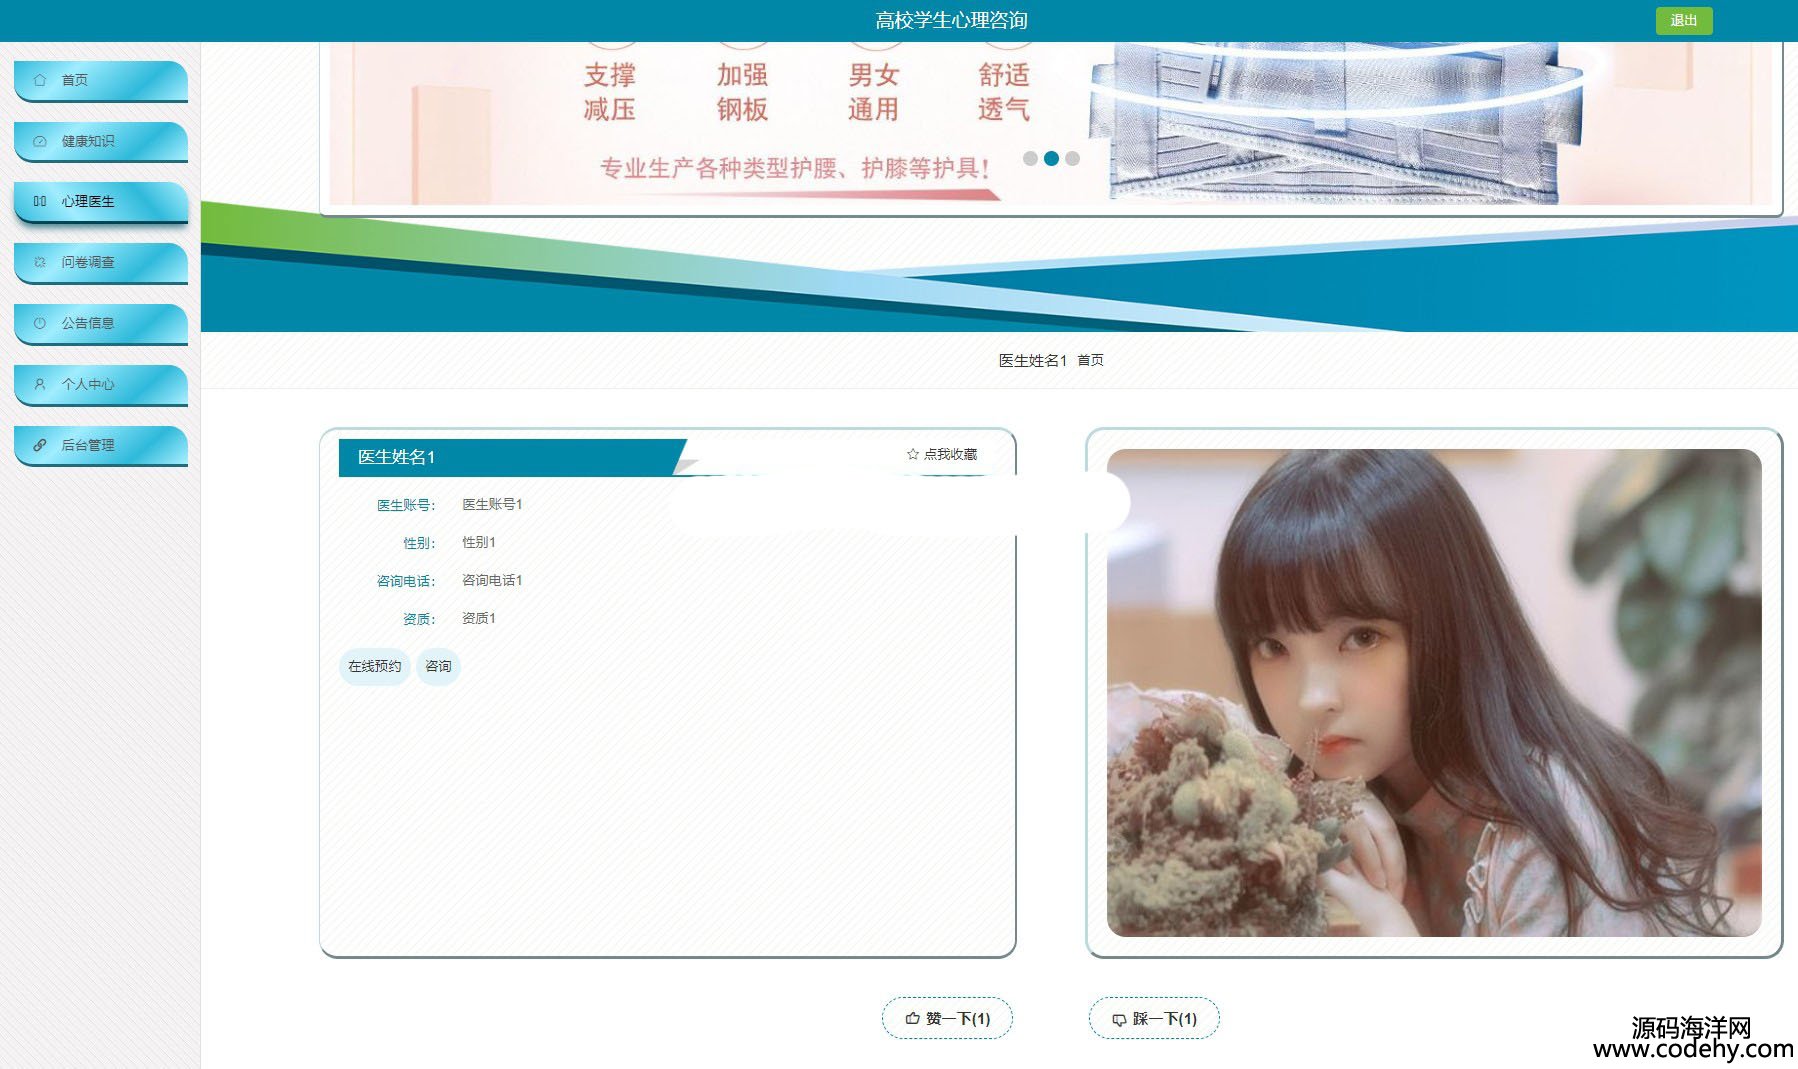Click the 踩一下(1) dislike button
Image resolution: width=1798 pixels, height=1069 pixels.
tap(1154, 1018)
